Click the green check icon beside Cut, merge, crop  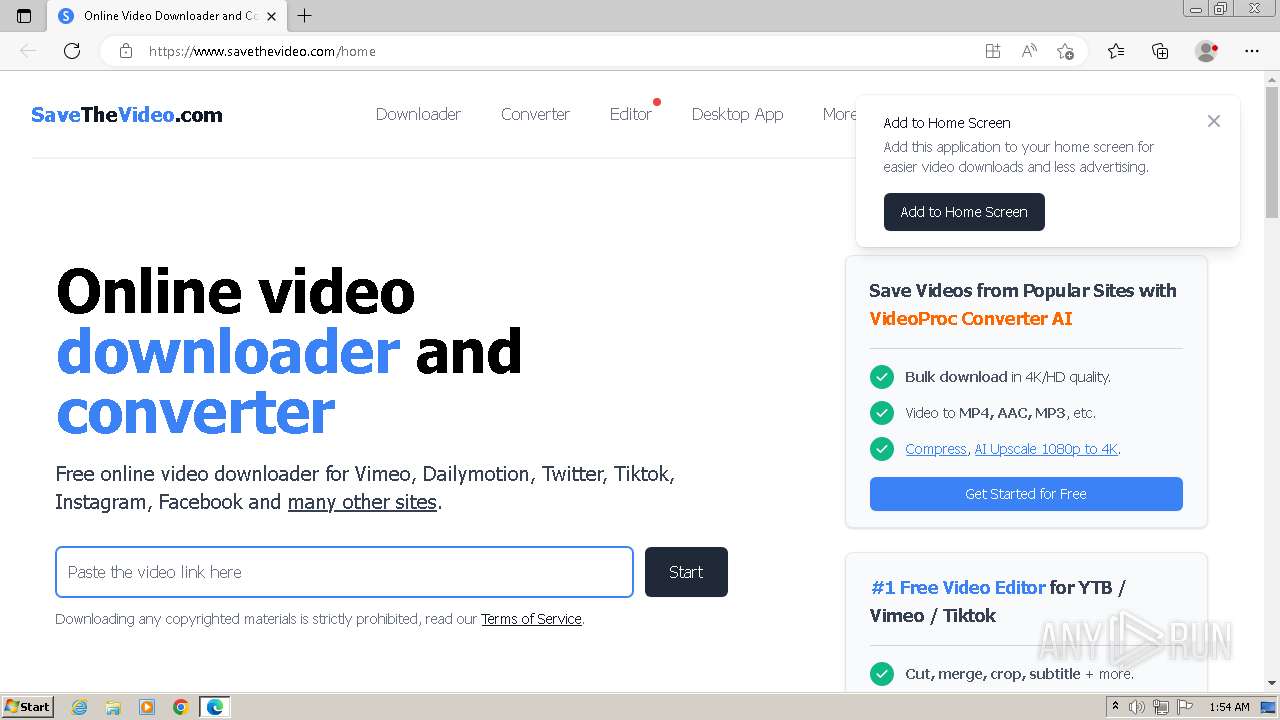(882, 674)
